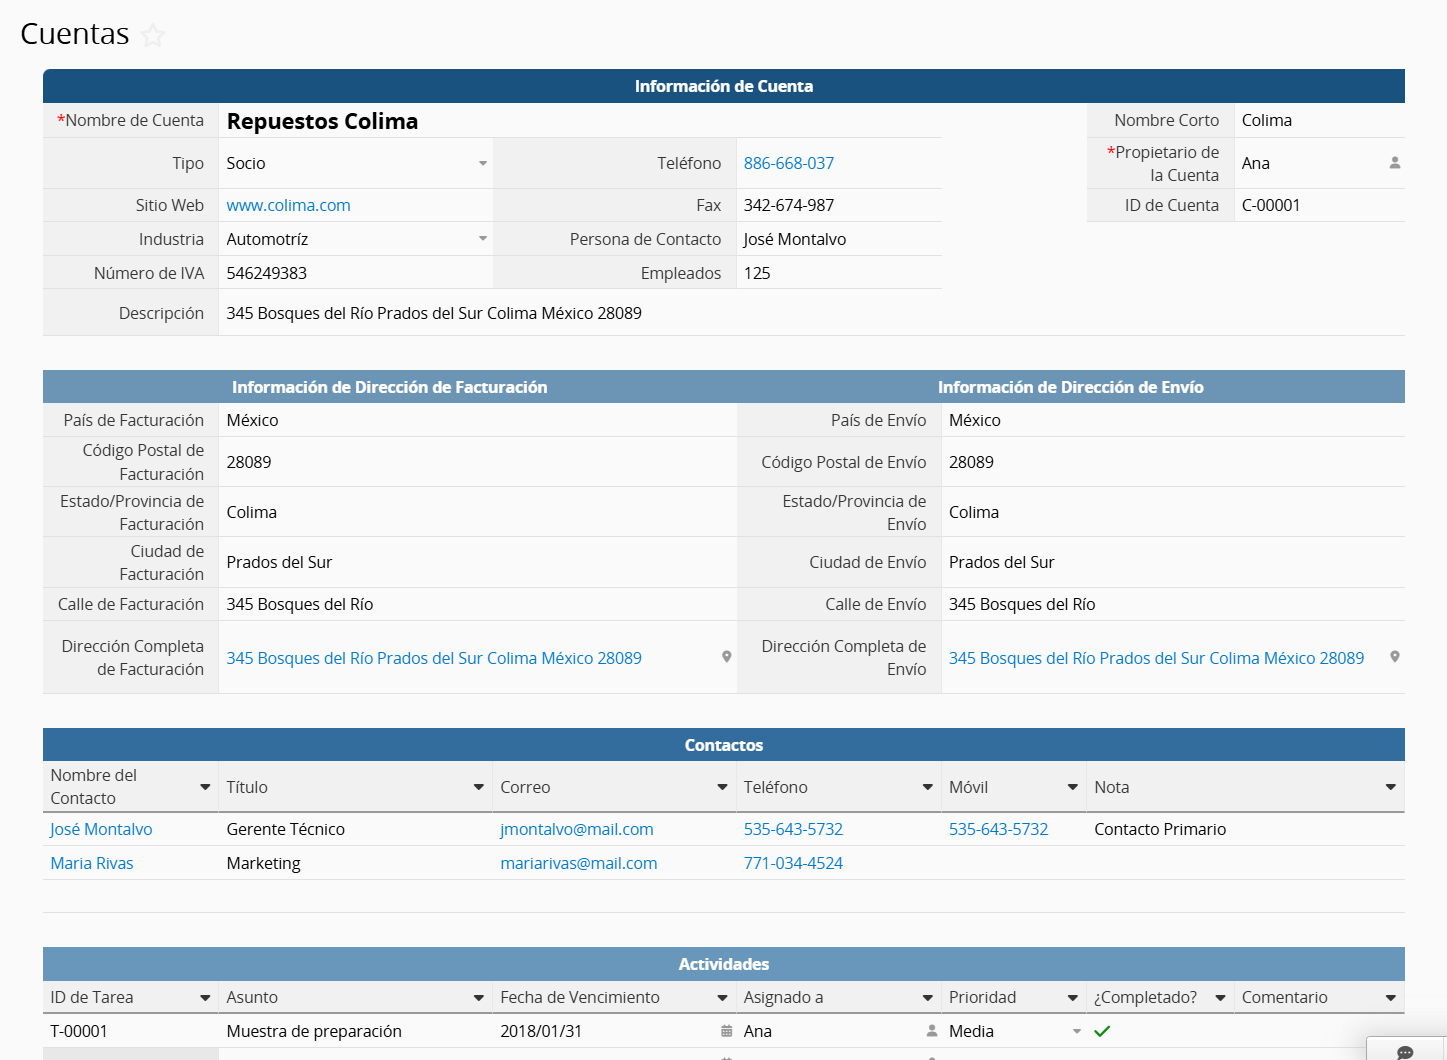
Task: Click the map pin for billing full address
Action: tap(727, 657)
